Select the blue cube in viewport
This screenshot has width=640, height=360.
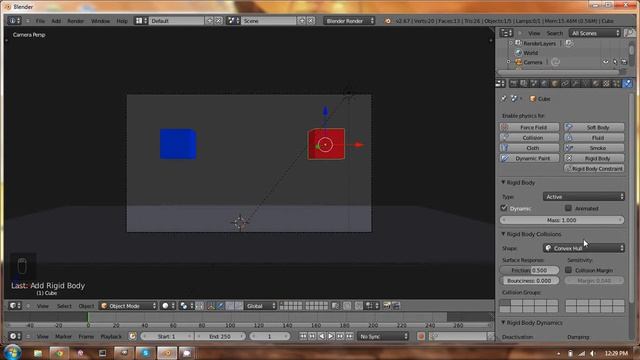[x=178, y=144]
